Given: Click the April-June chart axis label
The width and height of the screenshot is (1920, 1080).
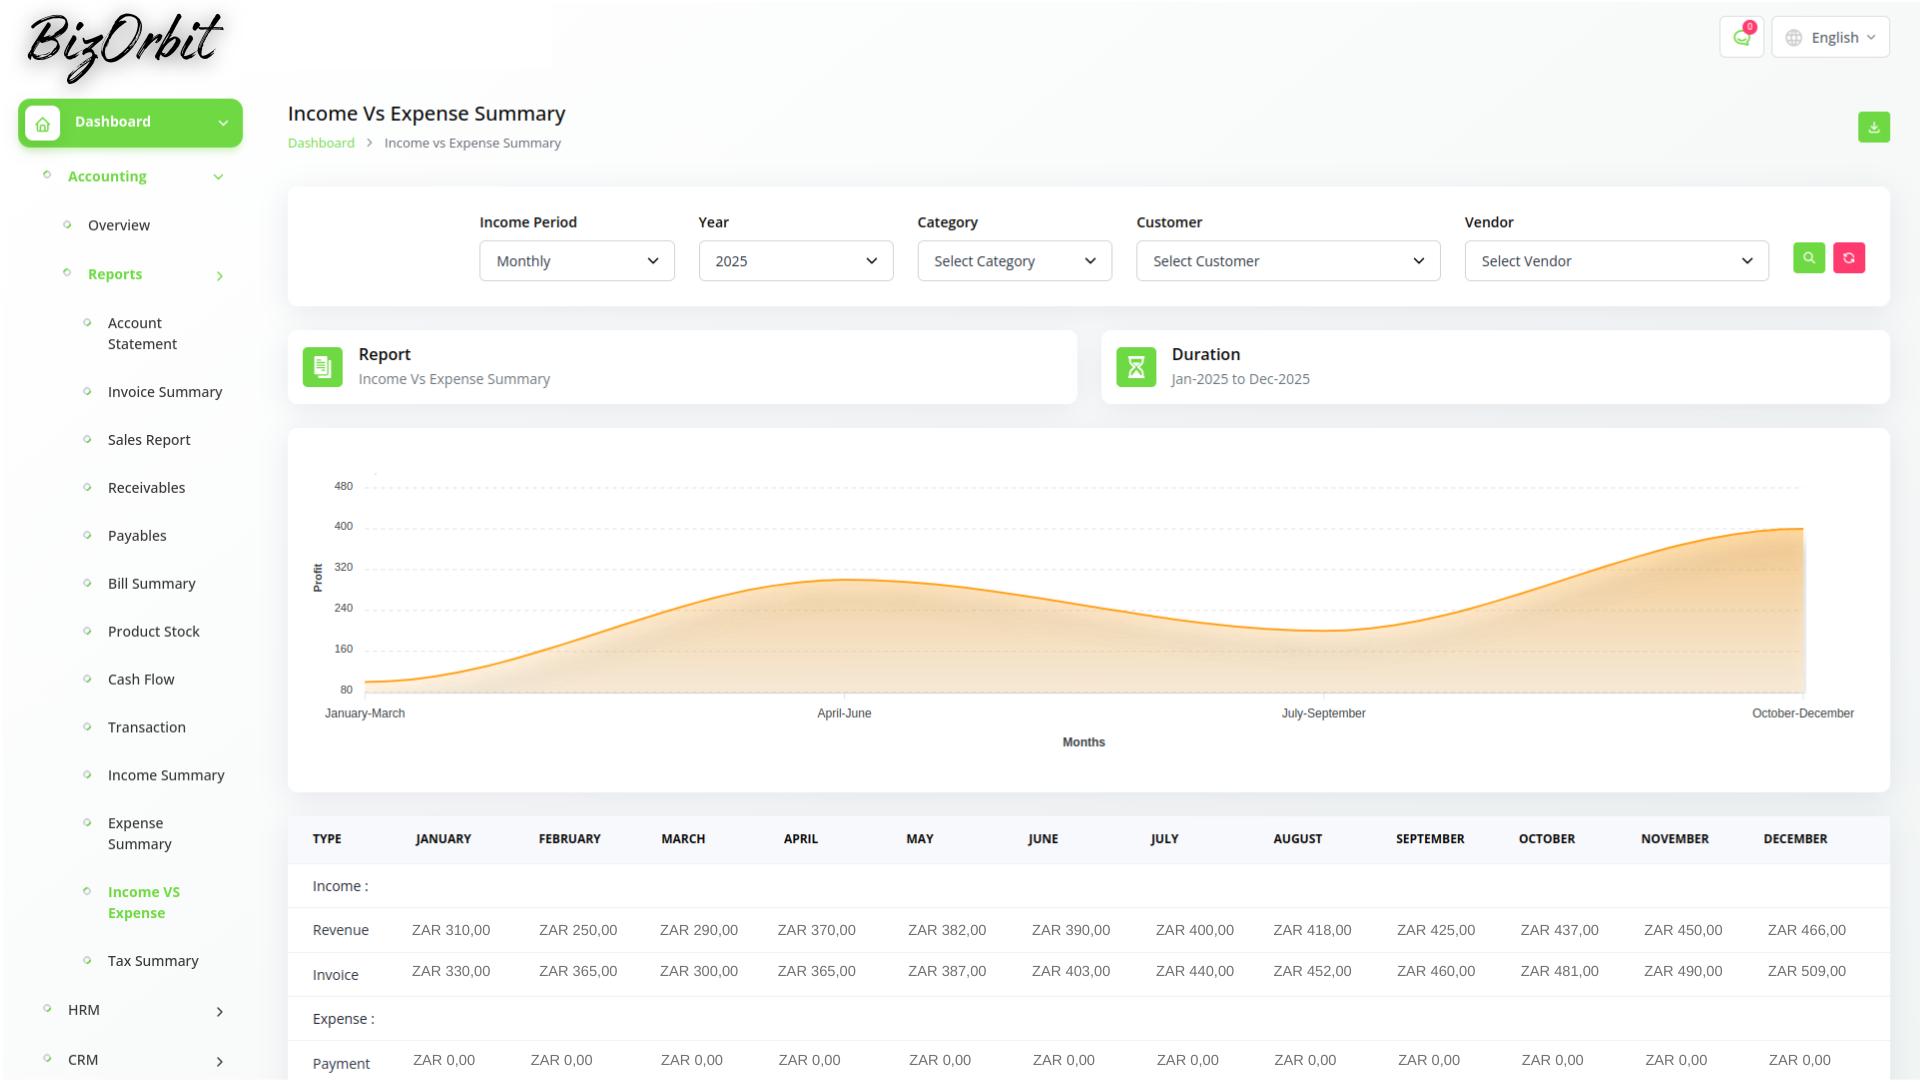Looking at the screenshot, I should click(x=844, y=713).
